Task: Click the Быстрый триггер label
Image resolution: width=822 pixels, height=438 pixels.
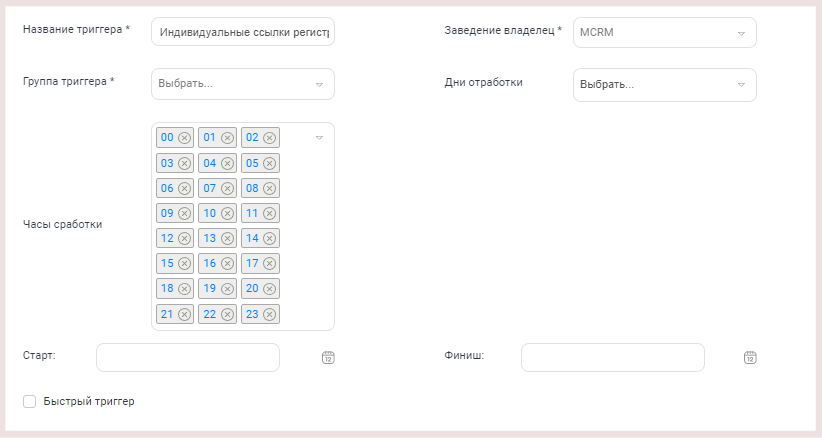Action: 89,401
